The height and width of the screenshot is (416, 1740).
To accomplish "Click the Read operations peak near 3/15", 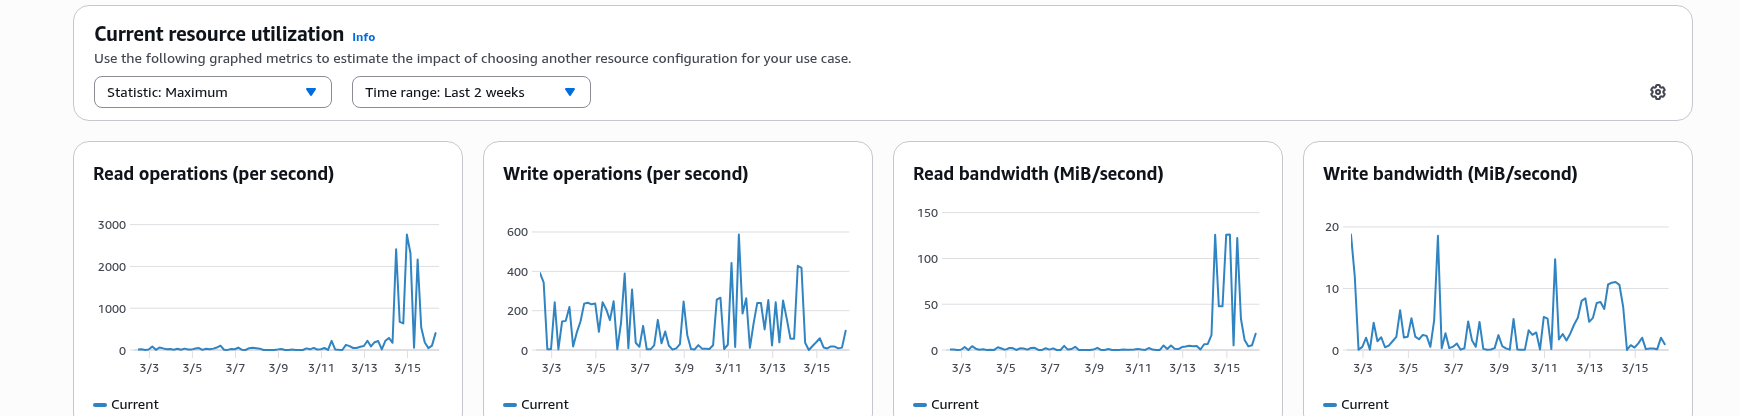I will tap(407, 235).
